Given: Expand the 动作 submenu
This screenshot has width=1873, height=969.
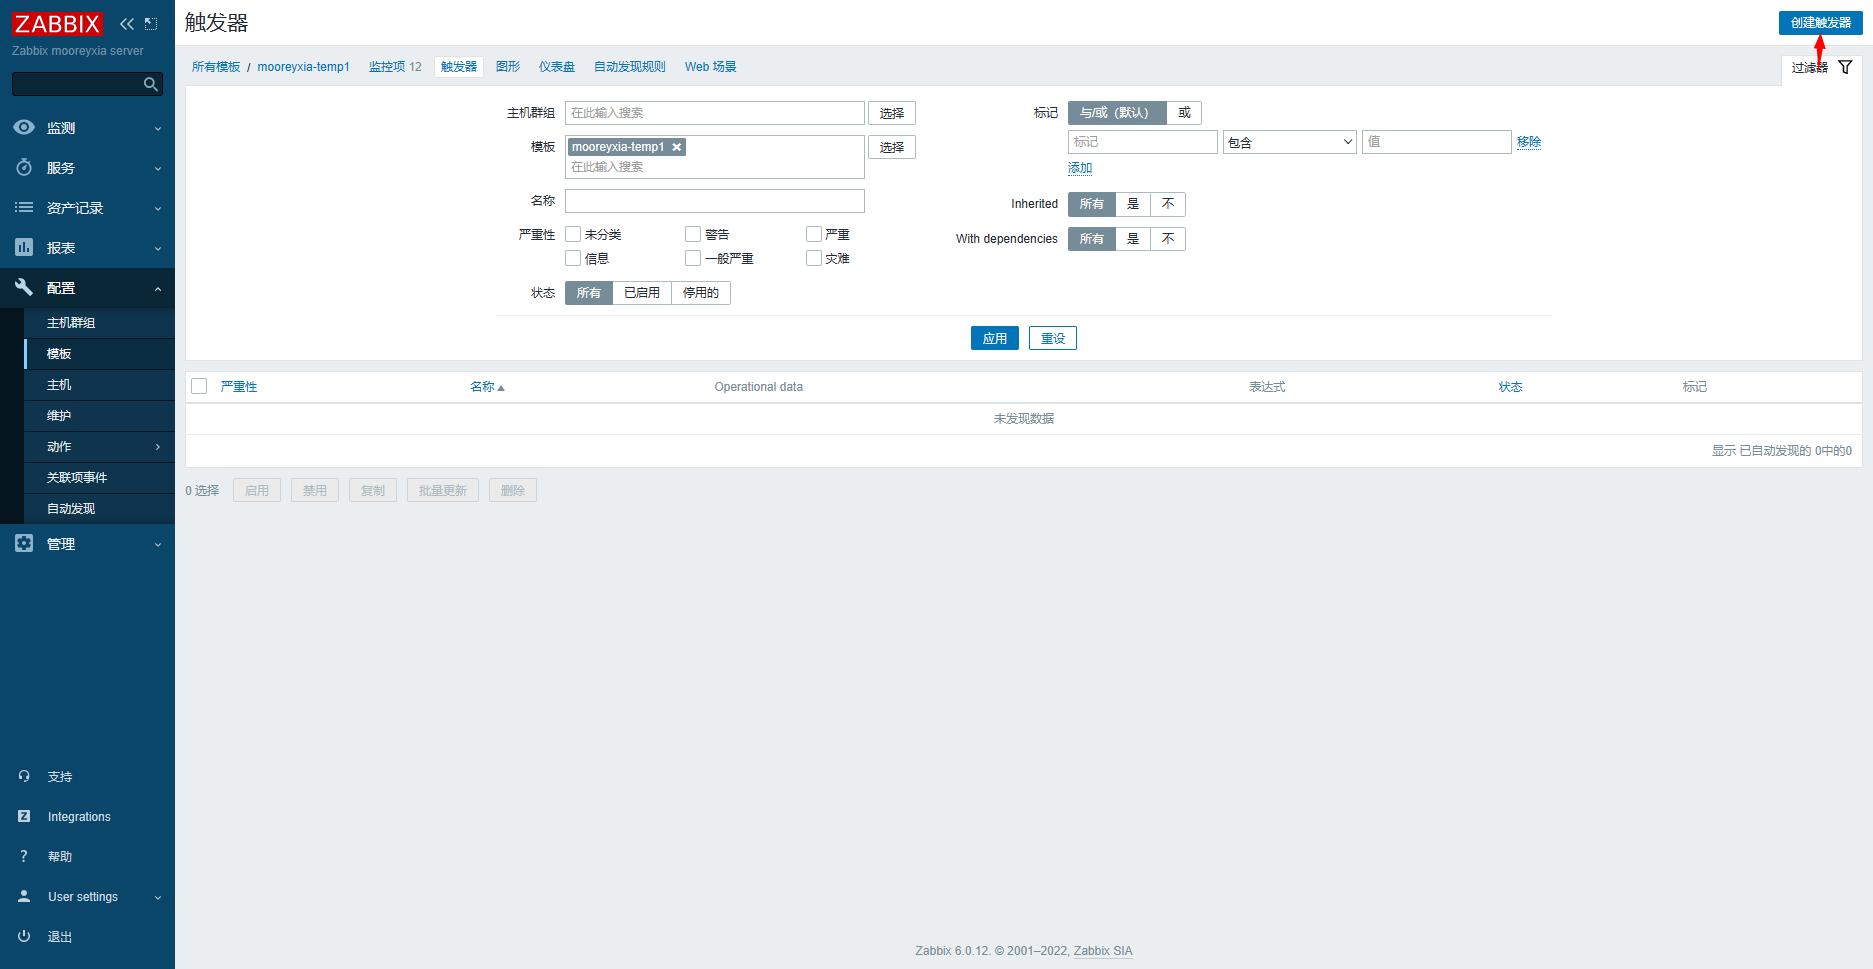Looking at the screenshot, I should coord(158,446).
